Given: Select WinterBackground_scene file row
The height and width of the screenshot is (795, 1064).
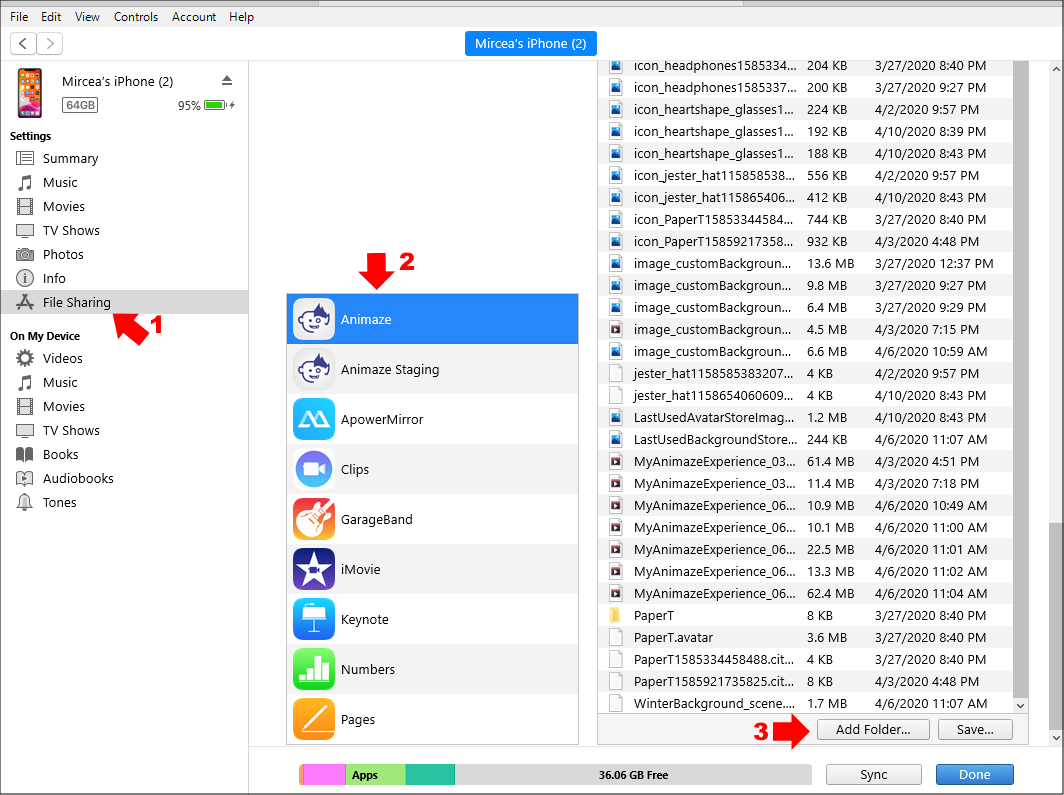Looking at the screenshot, I should click(805, 703).
